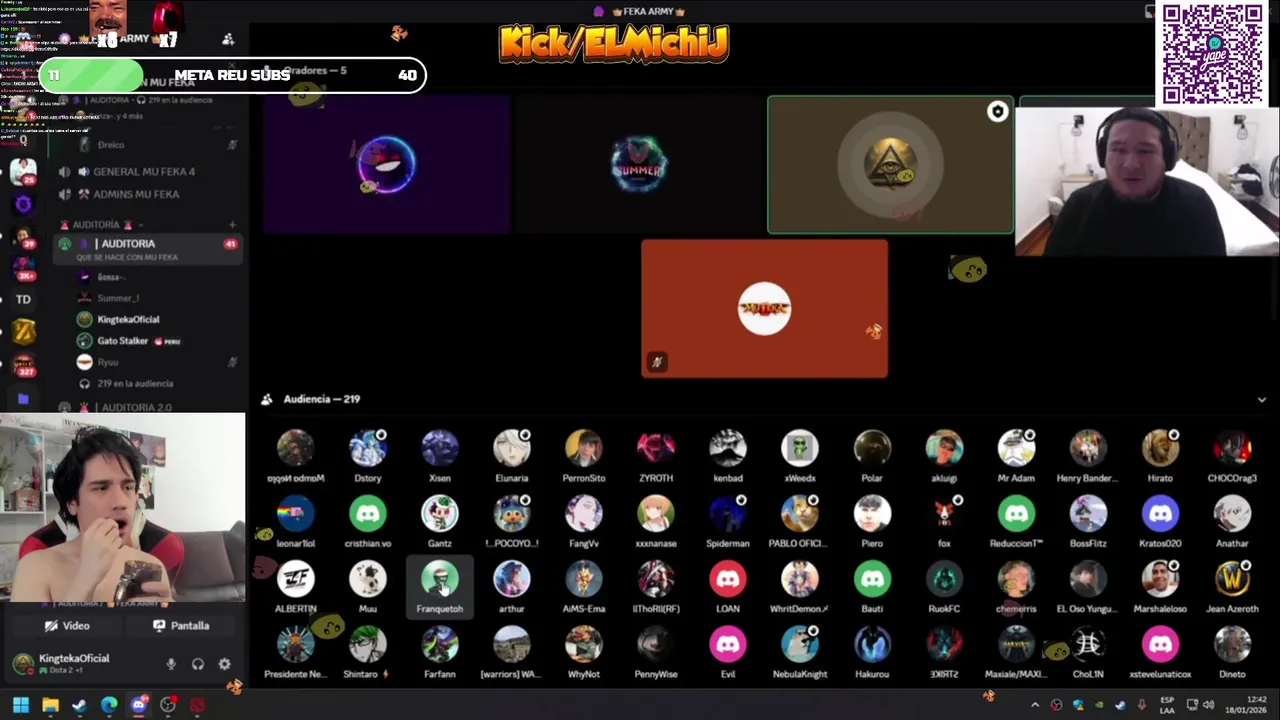The height and width of the screenshot is (720, 1280).
Task: Open File Explorer from taskbar
Action: pos(50,705)
